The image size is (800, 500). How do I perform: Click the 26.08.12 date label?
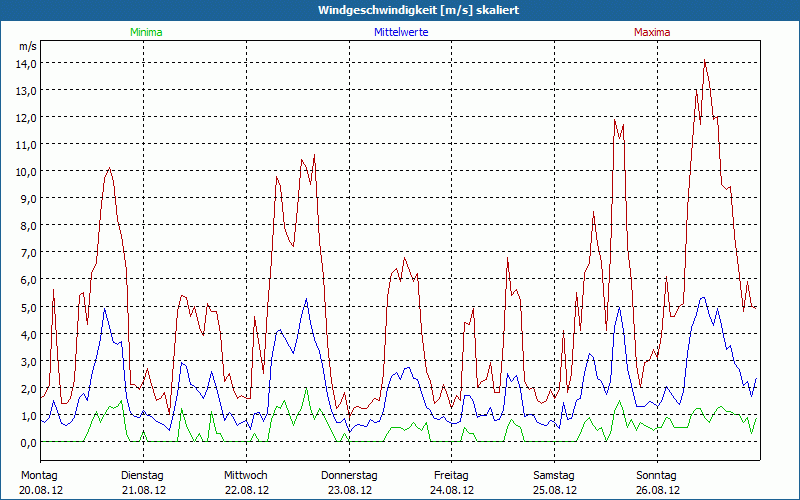tap(658, 490)
